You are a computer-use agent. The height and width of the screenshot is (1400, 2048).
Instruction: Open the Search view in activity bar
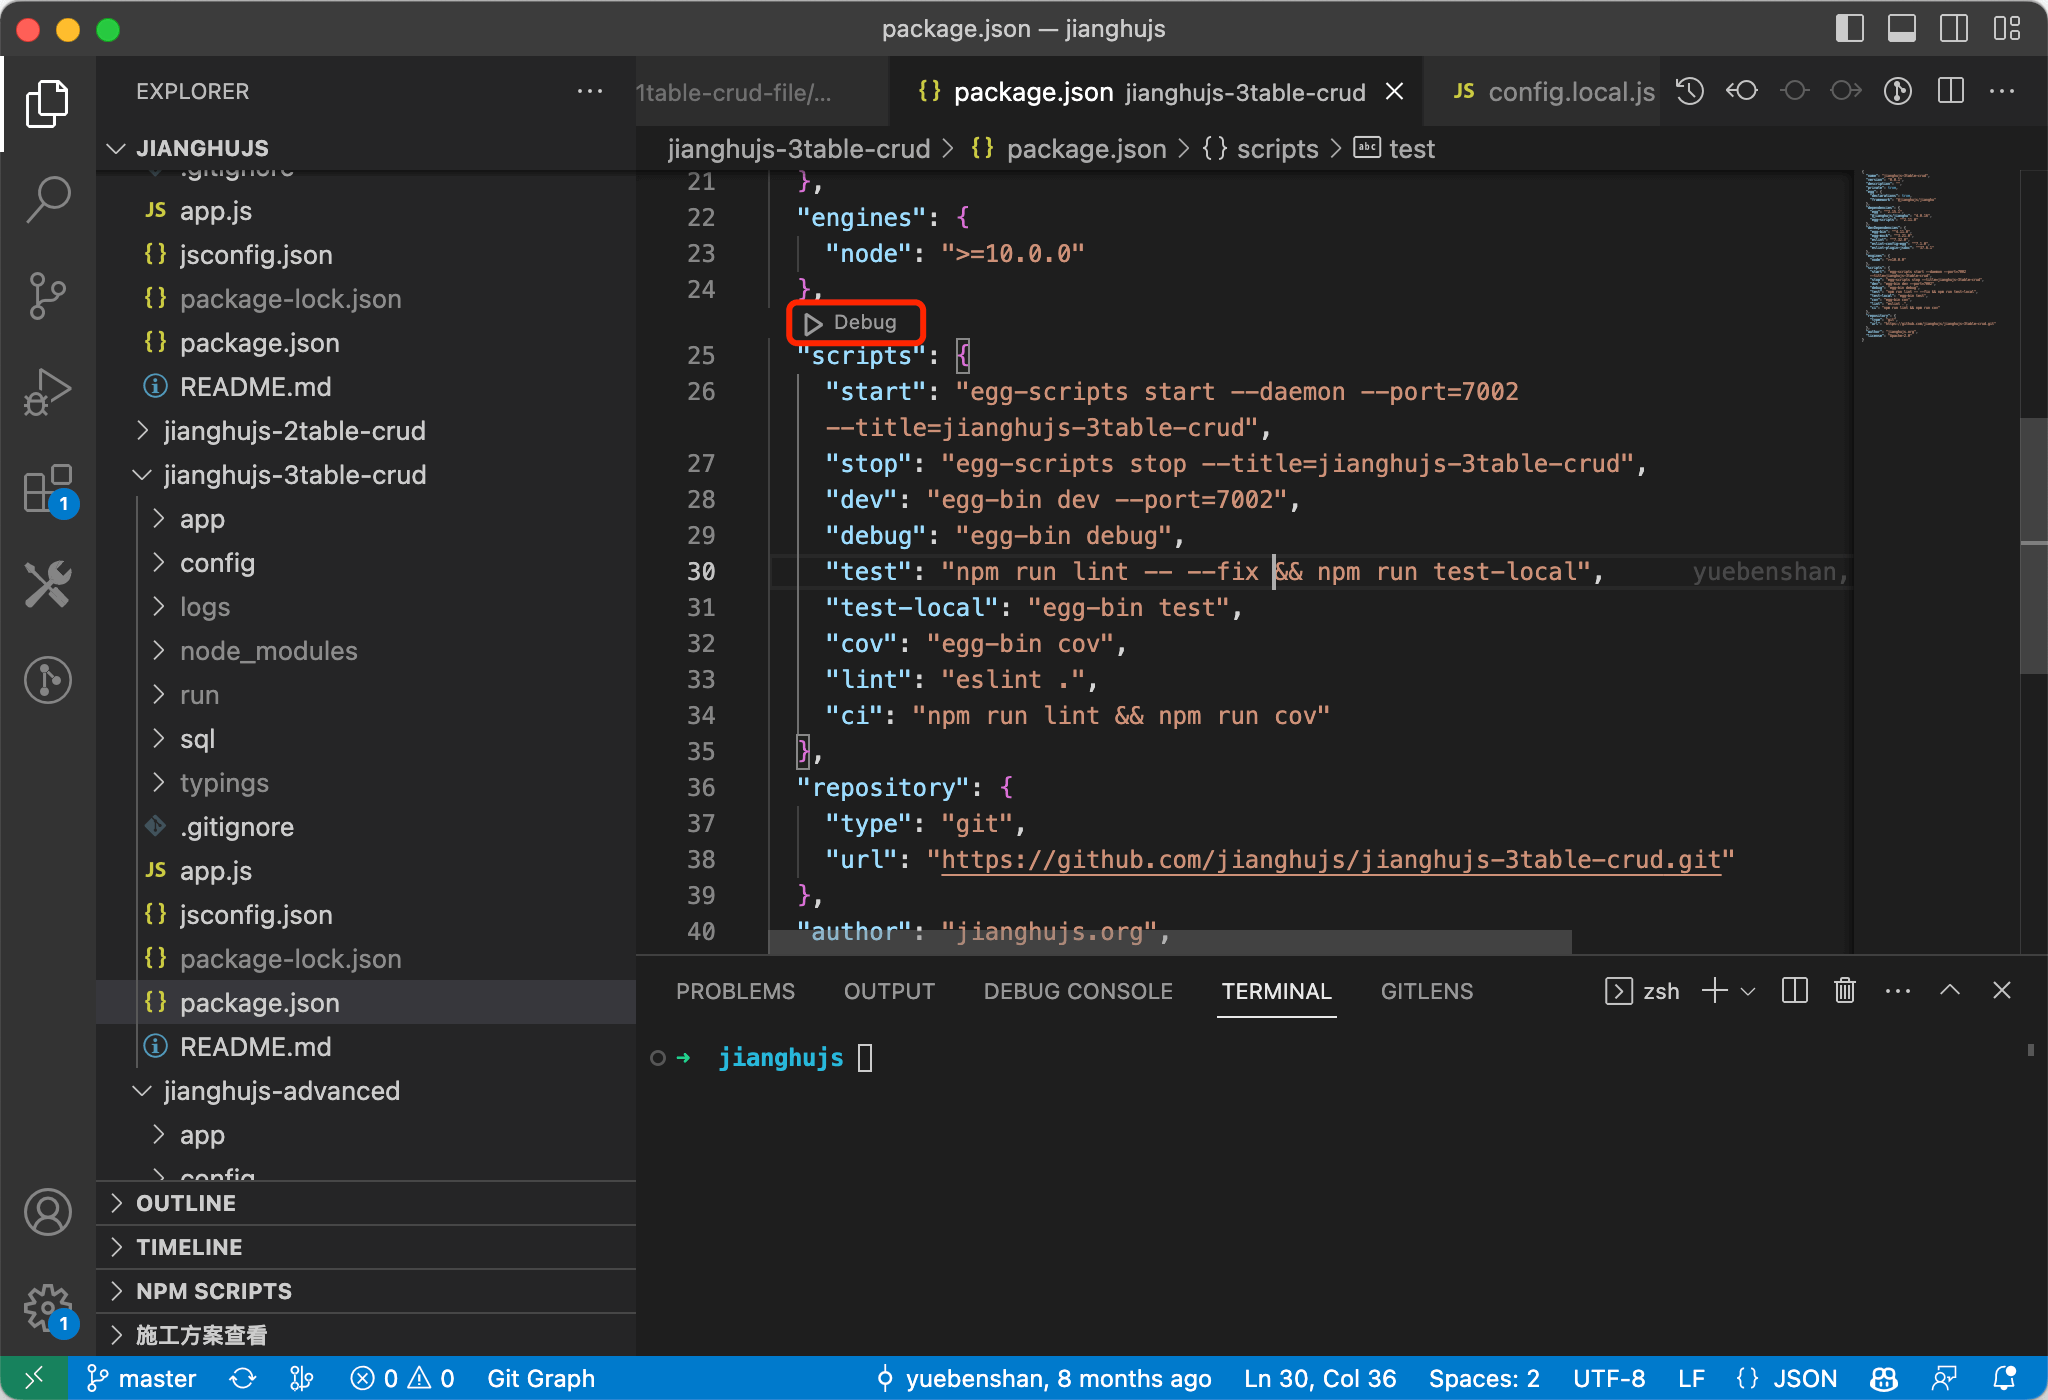(x=47, y=199)
